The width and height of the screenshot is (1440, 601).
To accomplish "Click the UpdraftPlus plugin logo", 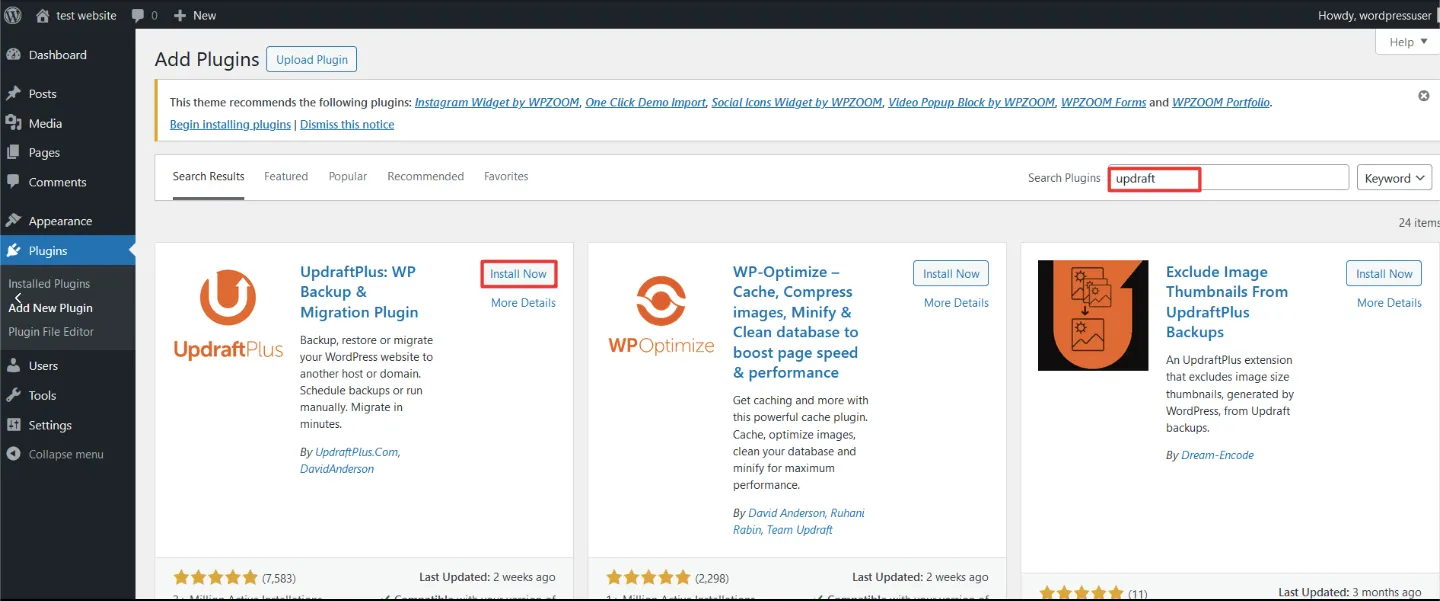I will [229, 314].
